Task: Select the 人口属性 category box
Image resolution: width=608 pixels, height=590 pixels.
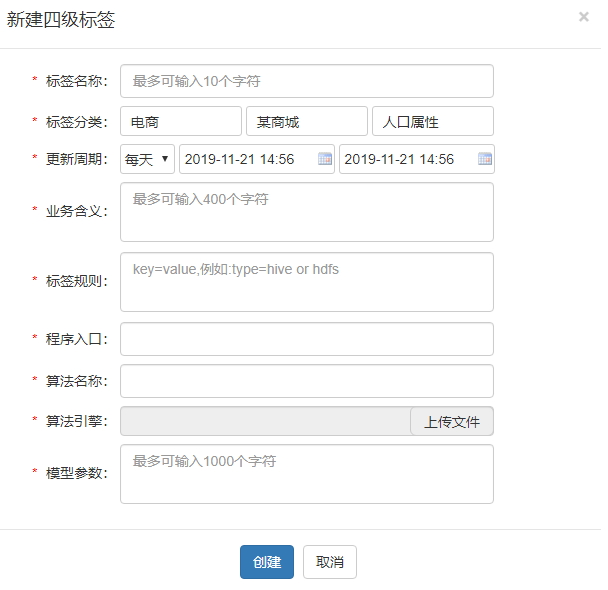Action: click(x=433, y=121)
